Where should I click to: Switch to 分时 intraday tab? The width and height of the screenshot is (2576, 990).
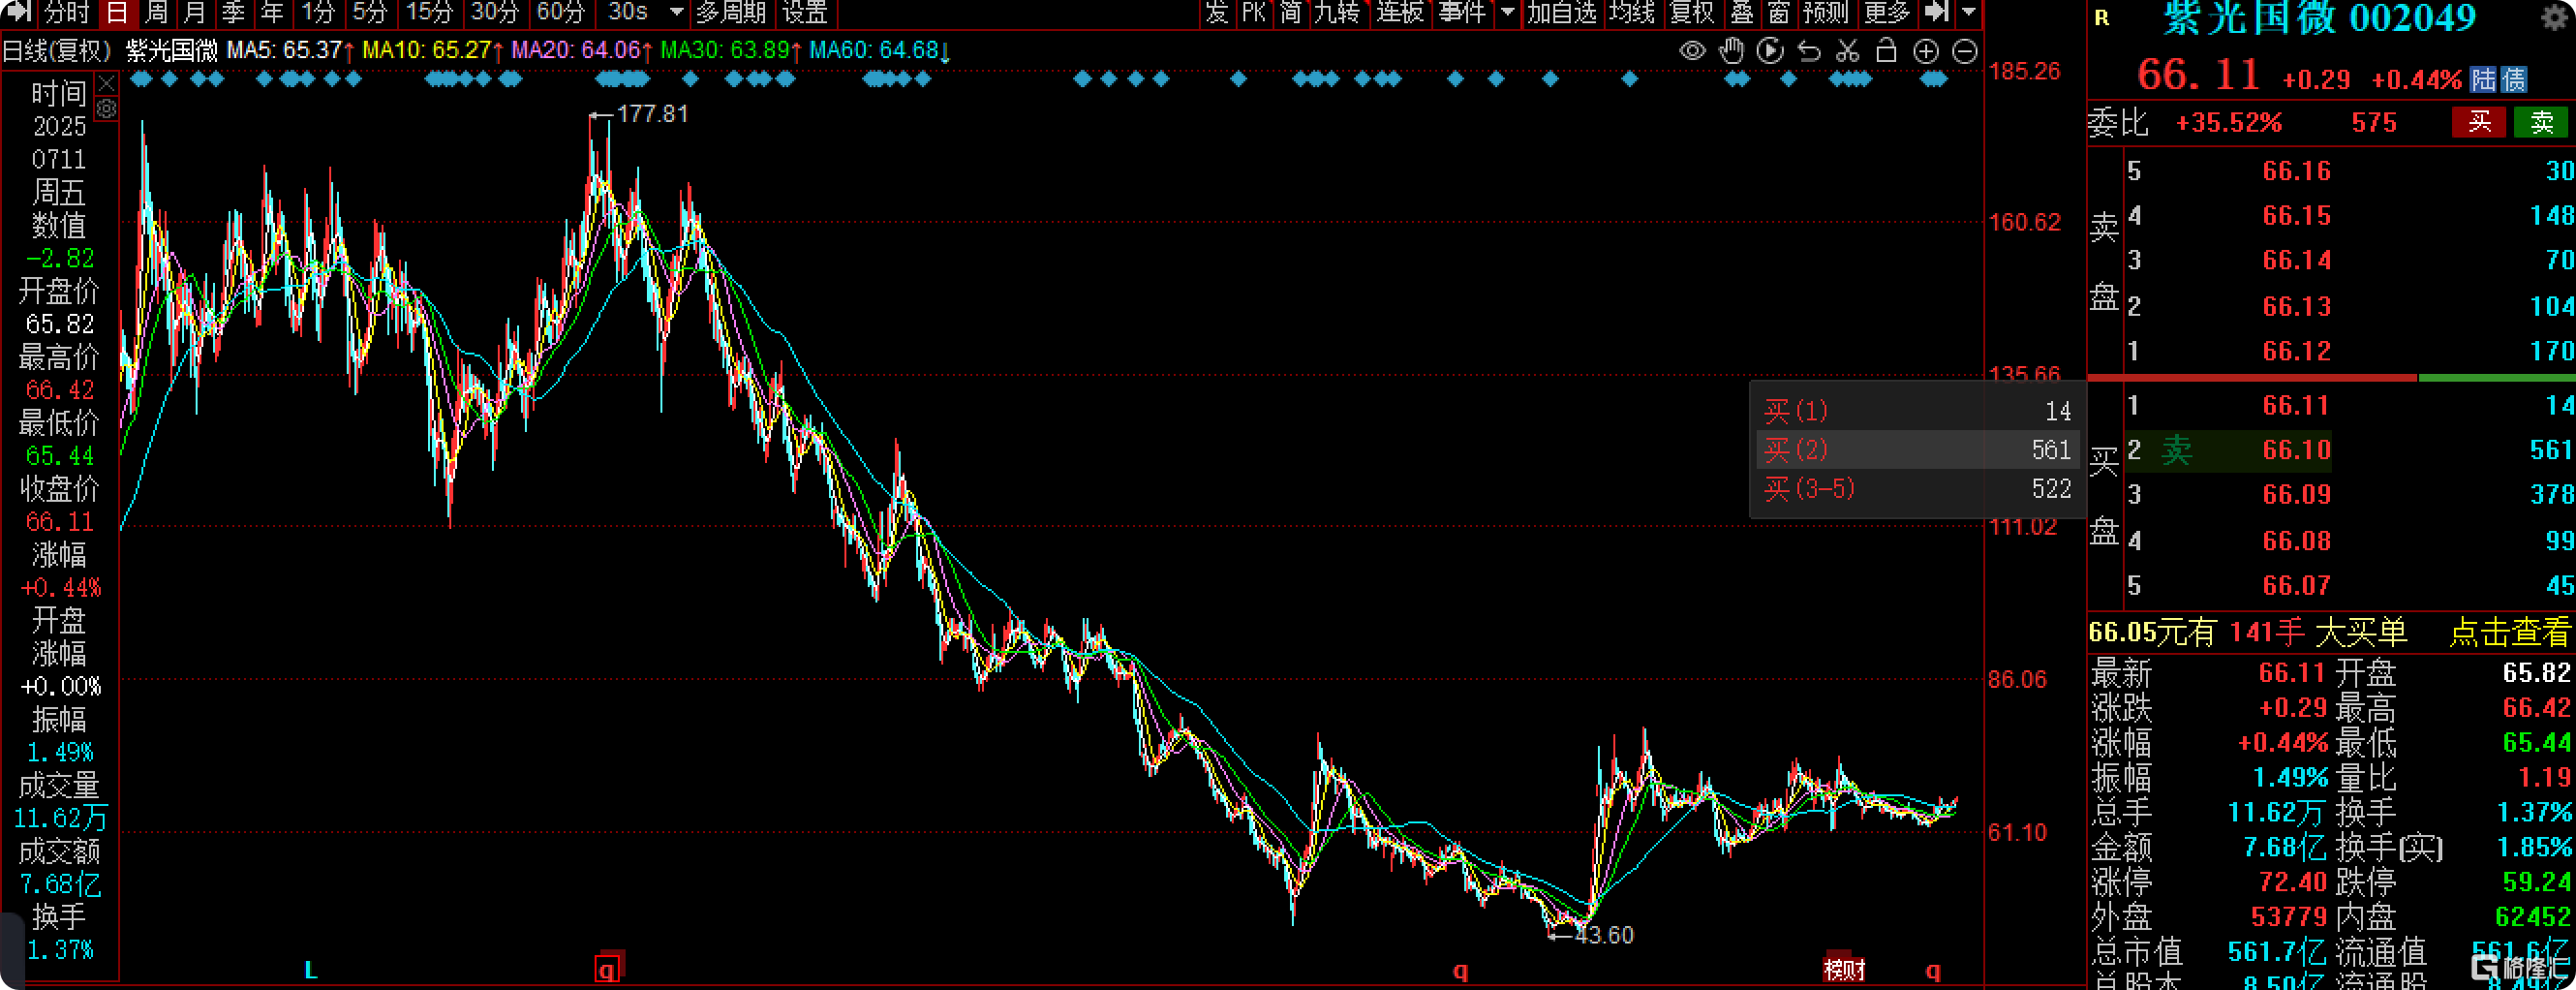pyautogui.click(x=66, y=13)
